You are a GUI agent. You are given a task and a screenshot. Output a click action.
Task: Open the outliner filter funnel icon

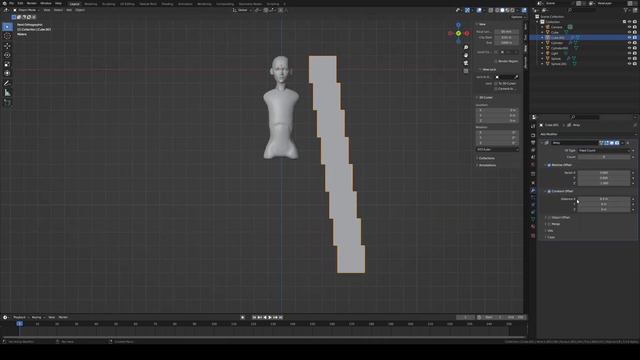[627, 10]
